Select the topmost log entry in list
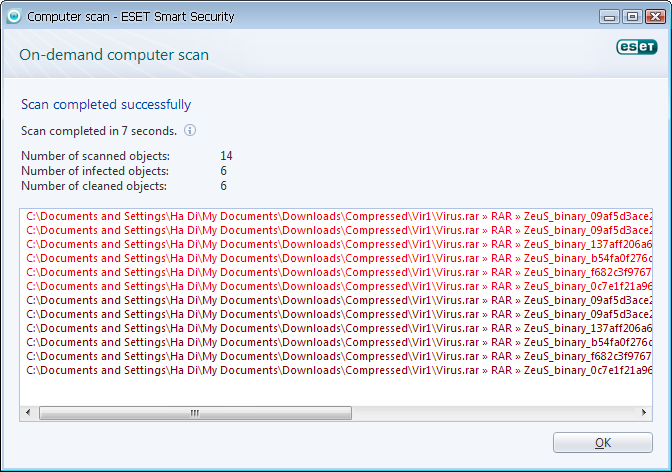This screenshot has height=472, width=672. click(x=339, y=216)
